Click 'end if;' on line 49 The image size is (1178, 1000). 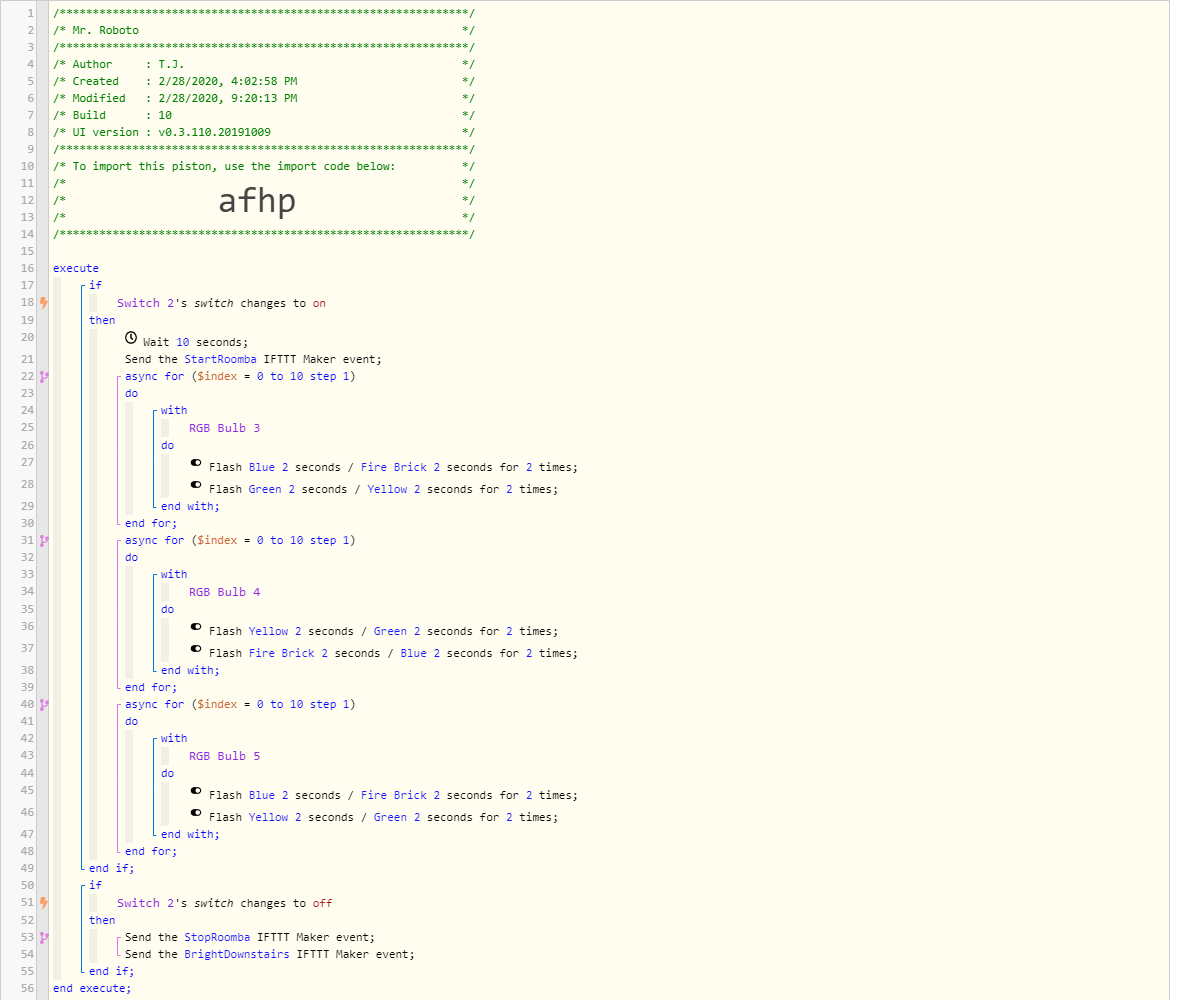click(112, 869)
